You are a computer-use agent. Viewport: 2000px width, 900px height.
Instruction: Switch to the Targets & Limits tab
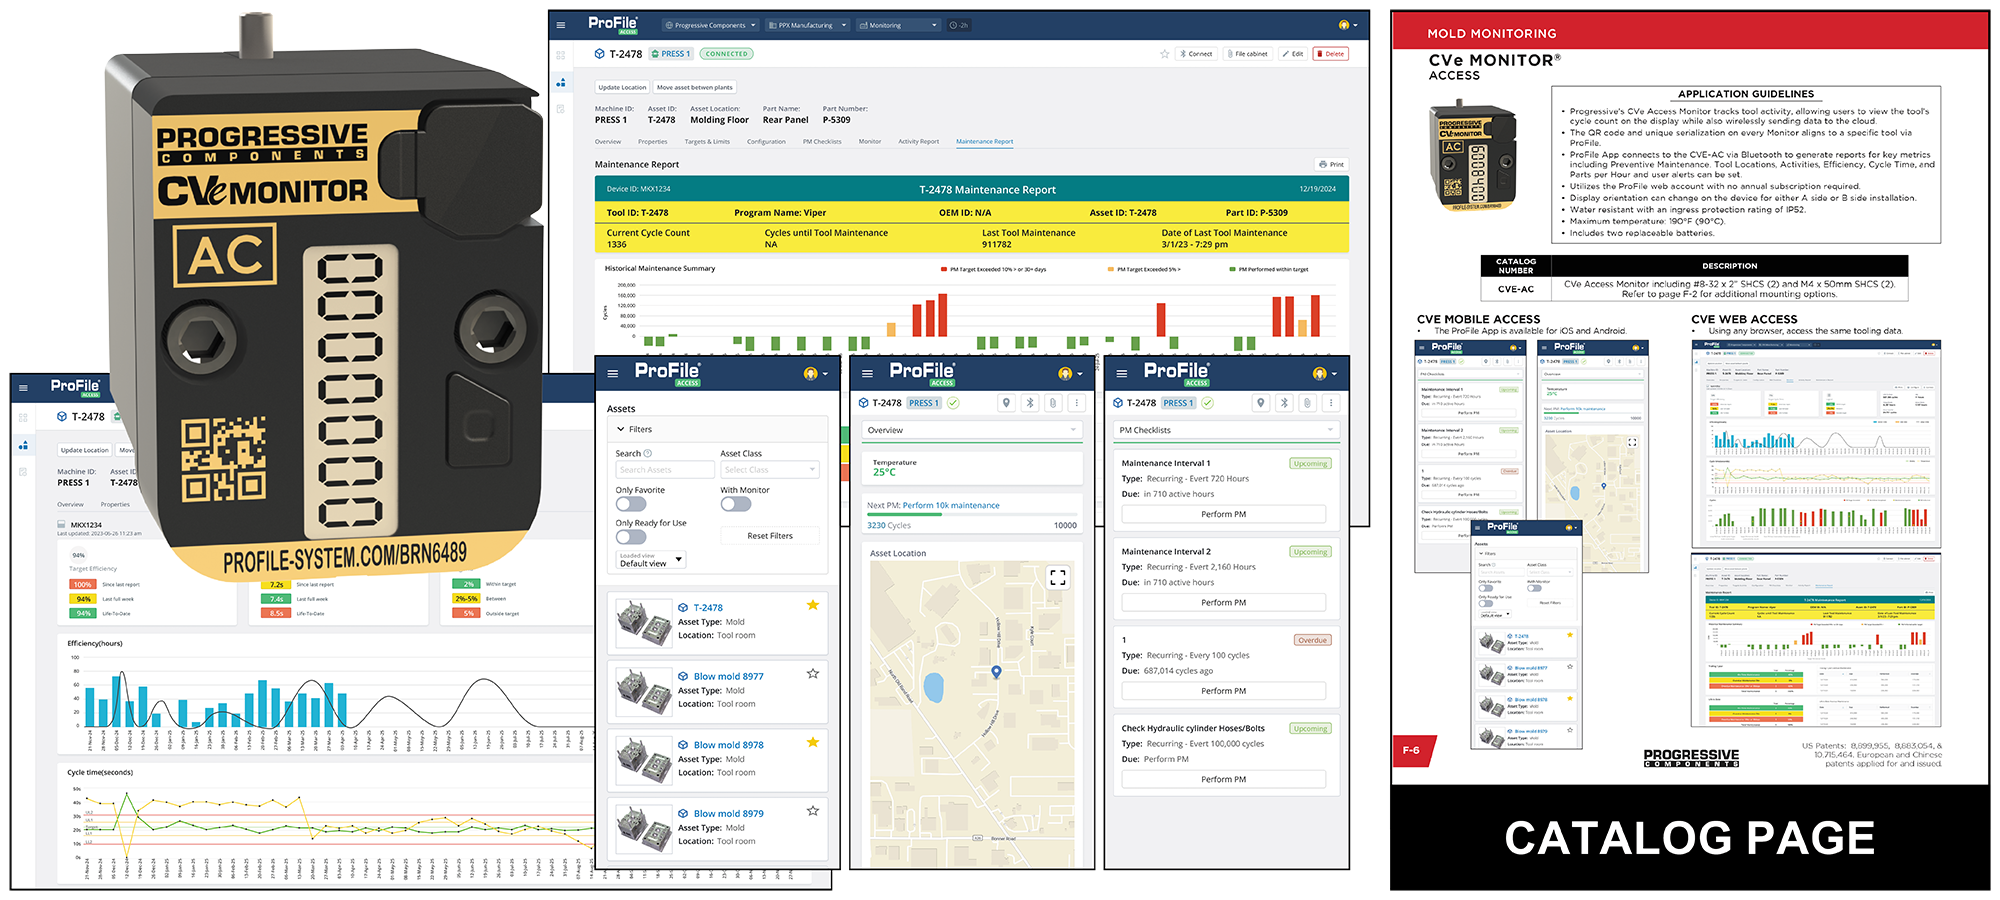[x=707, y=142]
